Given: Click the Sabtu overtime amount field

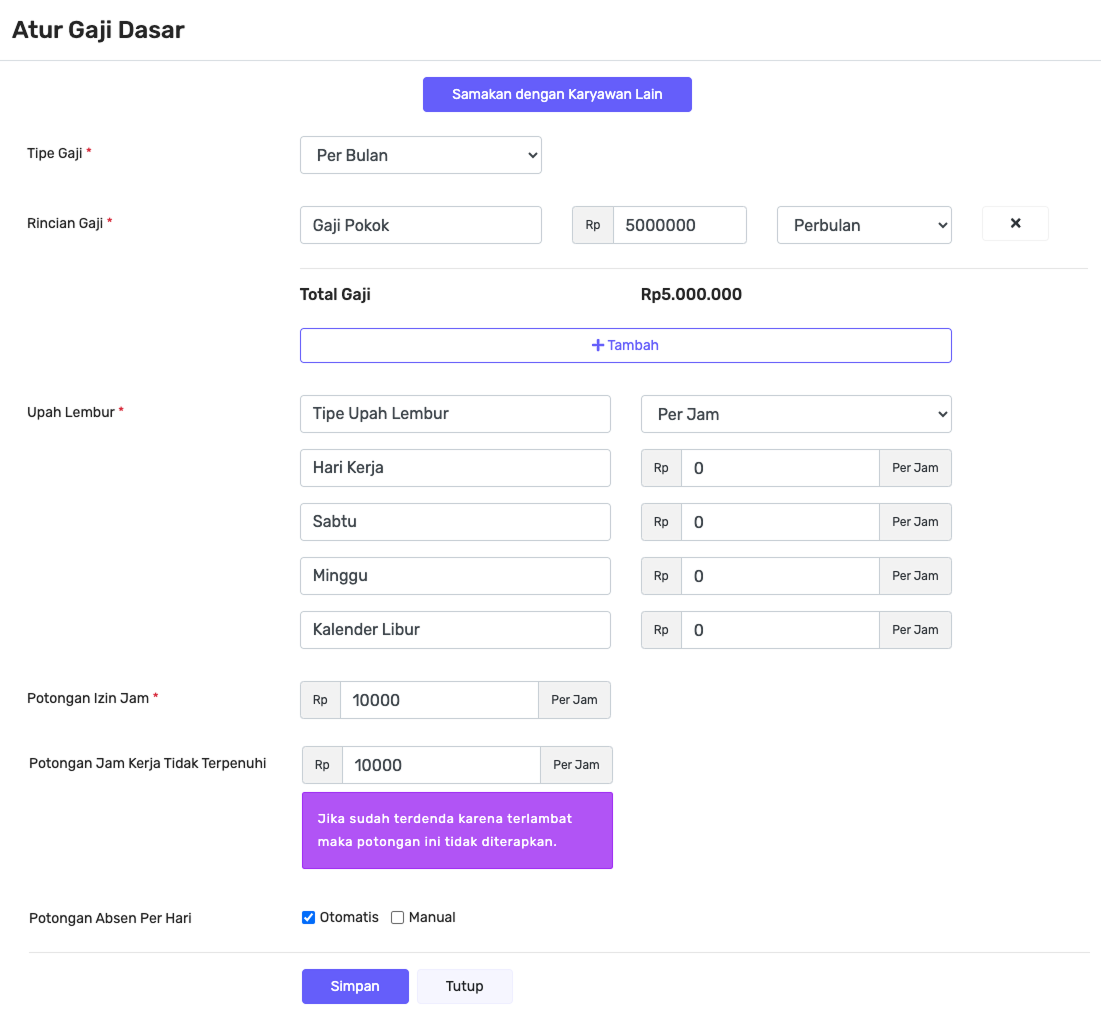Looking at the screenshot, I should [x=779, y=522].
